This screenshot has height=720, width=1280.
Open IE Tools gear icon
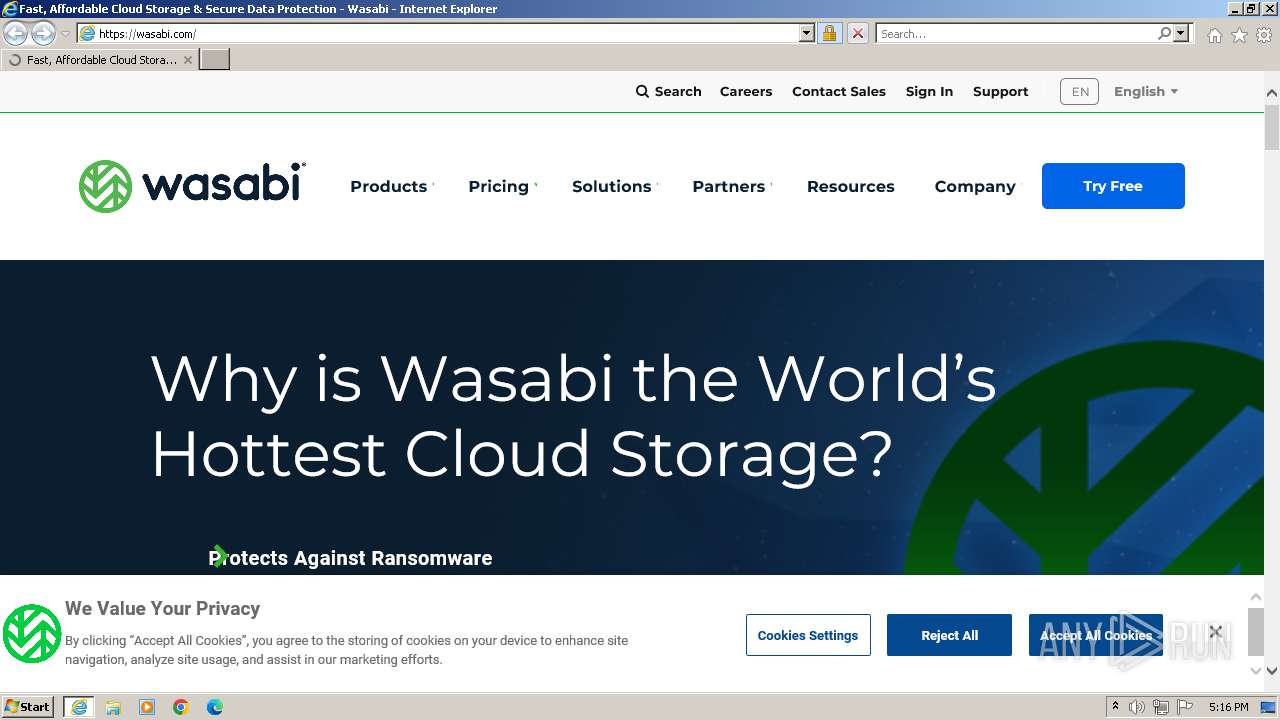1264,35
